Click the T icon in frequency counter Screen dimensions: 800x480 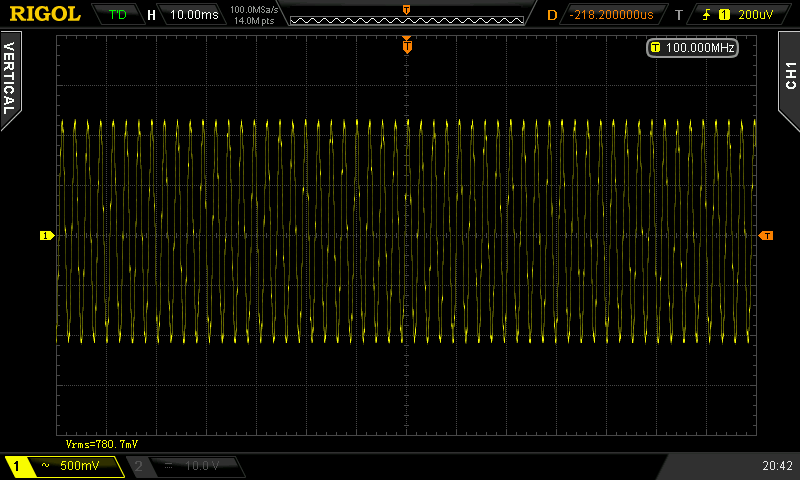[656, 47]
